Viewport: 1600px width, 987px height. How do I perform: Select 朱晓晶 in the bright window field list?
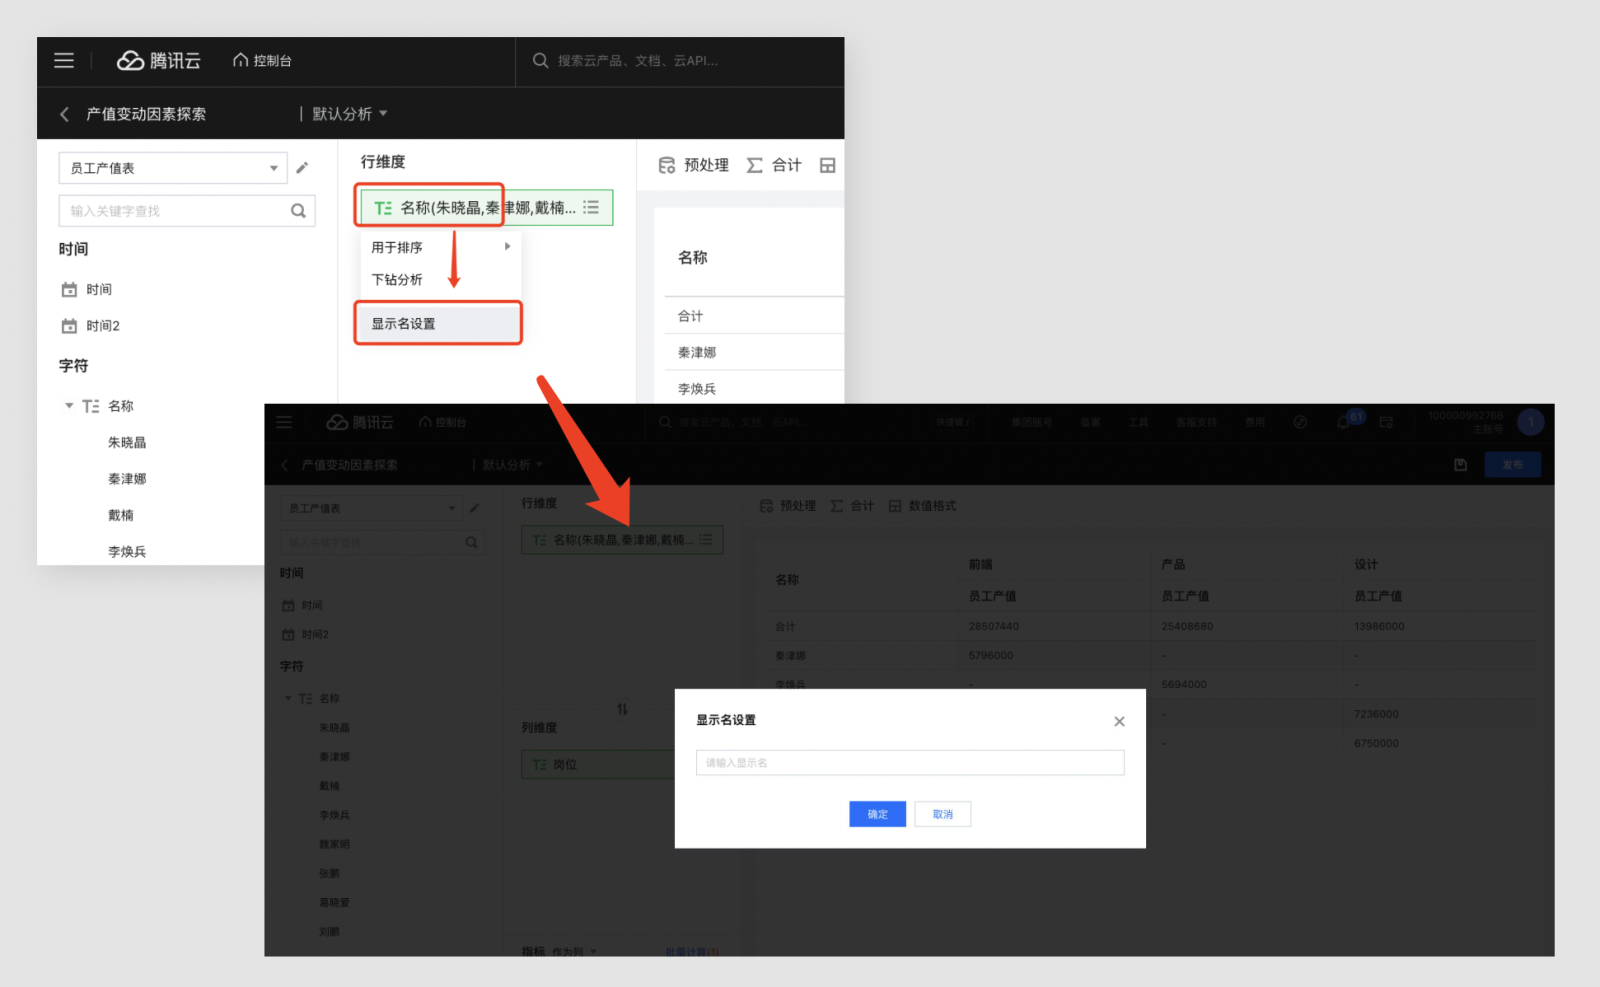click(x=127, y=443)
